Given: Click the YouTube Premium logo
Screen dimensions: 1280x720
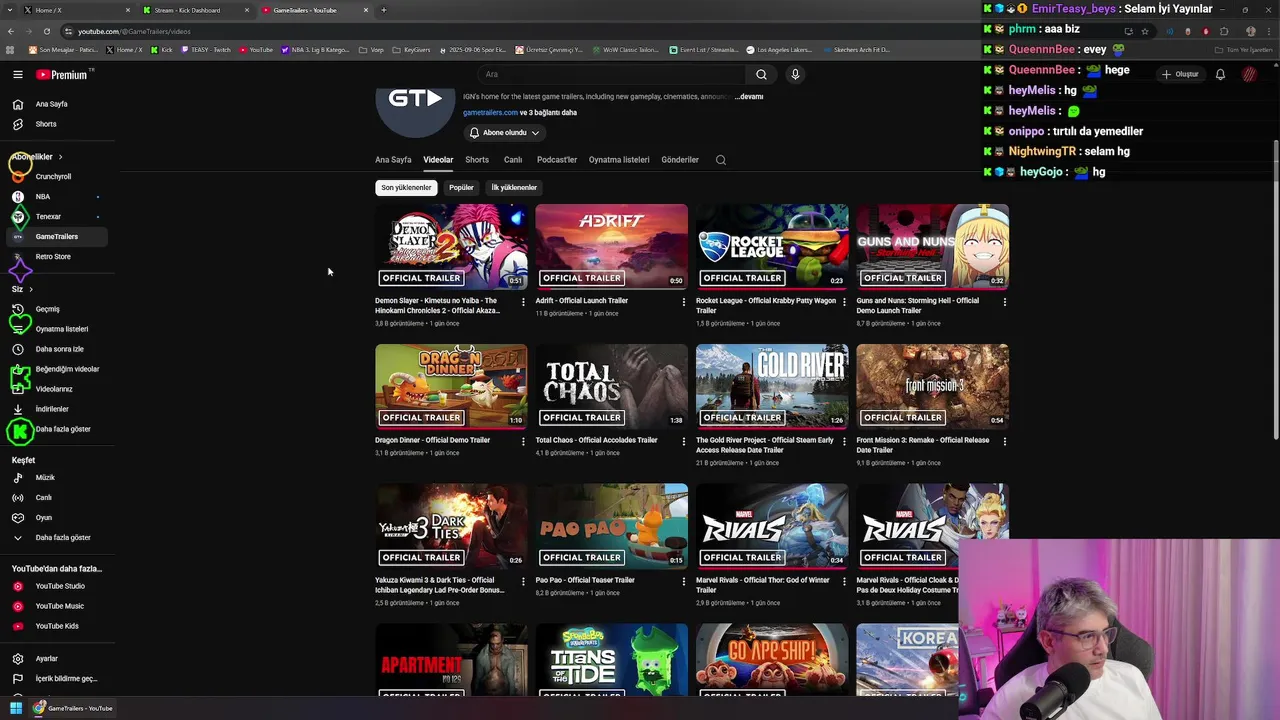Looking at the screenshot, I should pyautogui.click(x=62, y=75).
